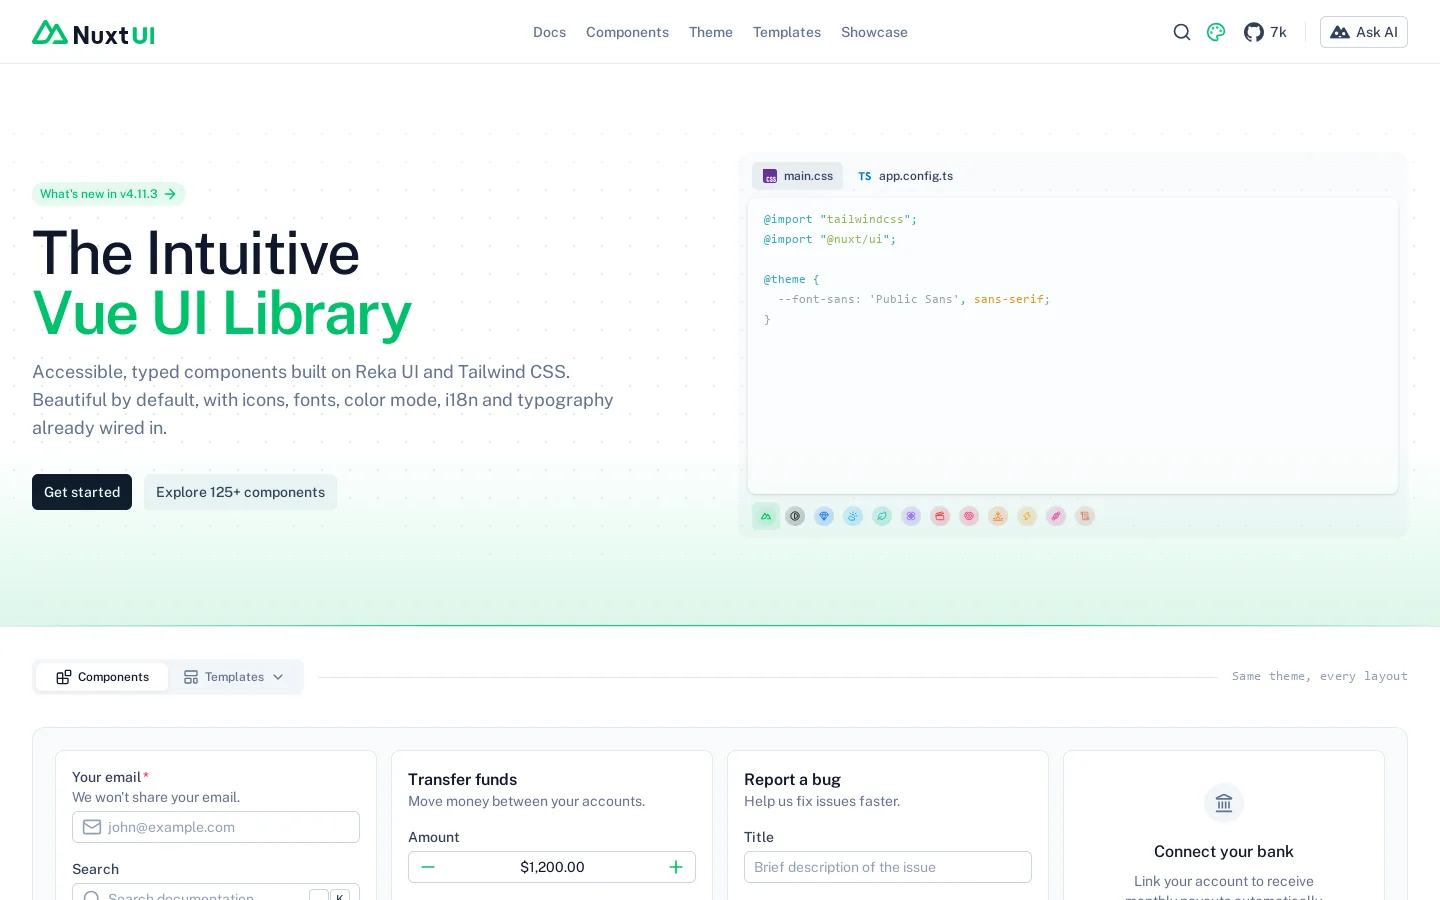Image resolution: width=1440 pixels, height=900 pixels.
Task: Select the gray contrast circle theme icon
Action: (795, 516)
